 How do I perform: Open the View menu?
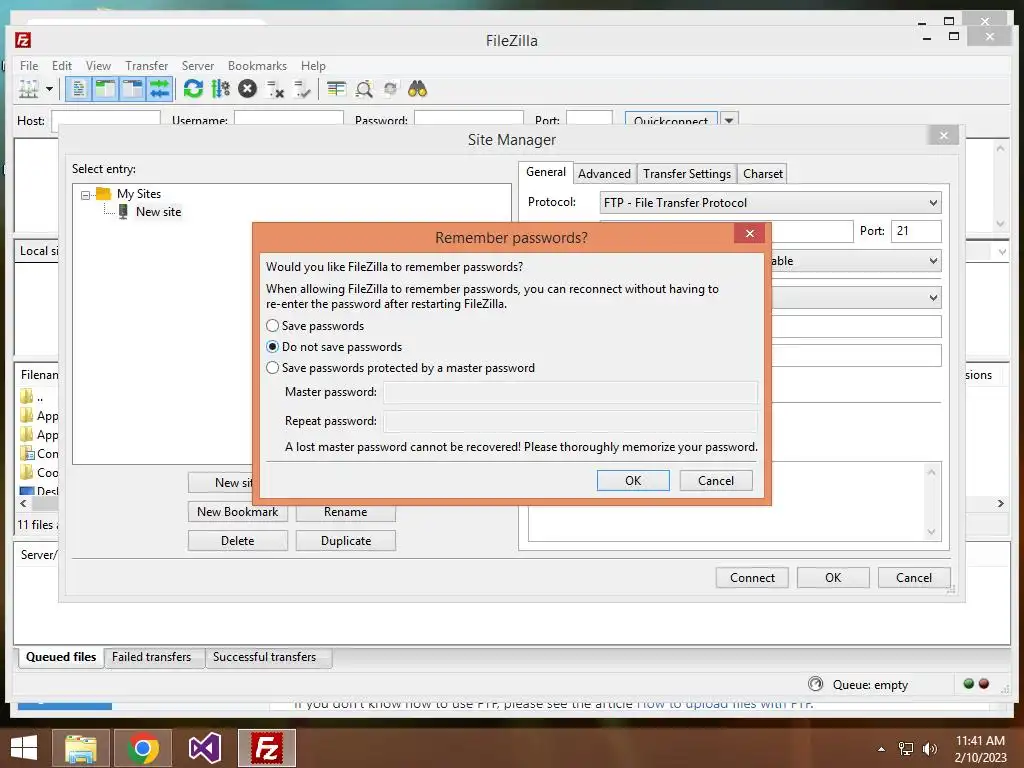(x=98, y=66)
